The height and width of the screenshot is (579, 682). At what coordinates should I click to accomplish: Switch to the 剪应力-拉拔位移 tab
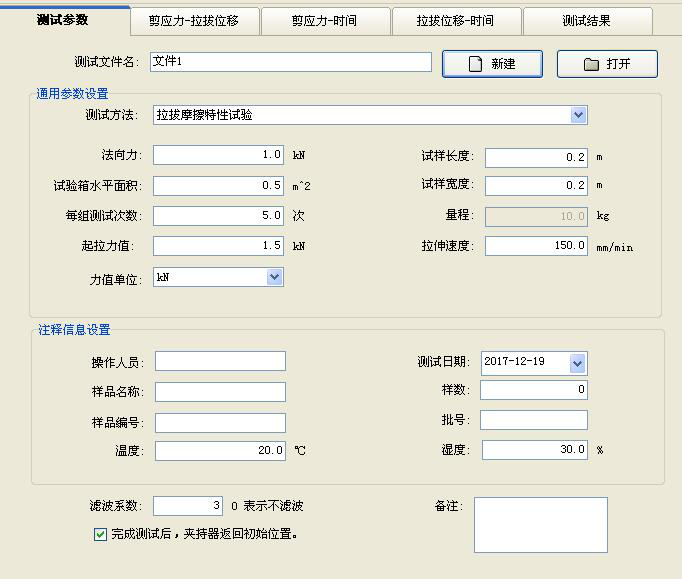pos(193,21)
